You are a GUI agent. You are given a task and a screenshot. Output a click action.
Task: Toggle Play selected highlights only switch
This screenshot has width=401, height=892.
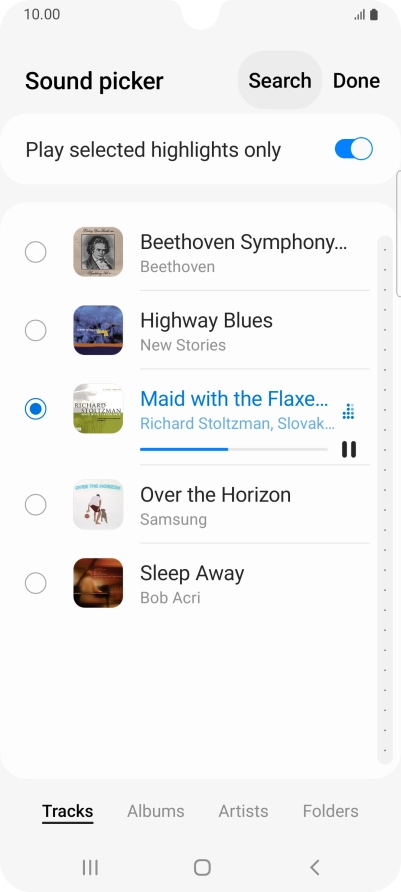tap(353, 150)
